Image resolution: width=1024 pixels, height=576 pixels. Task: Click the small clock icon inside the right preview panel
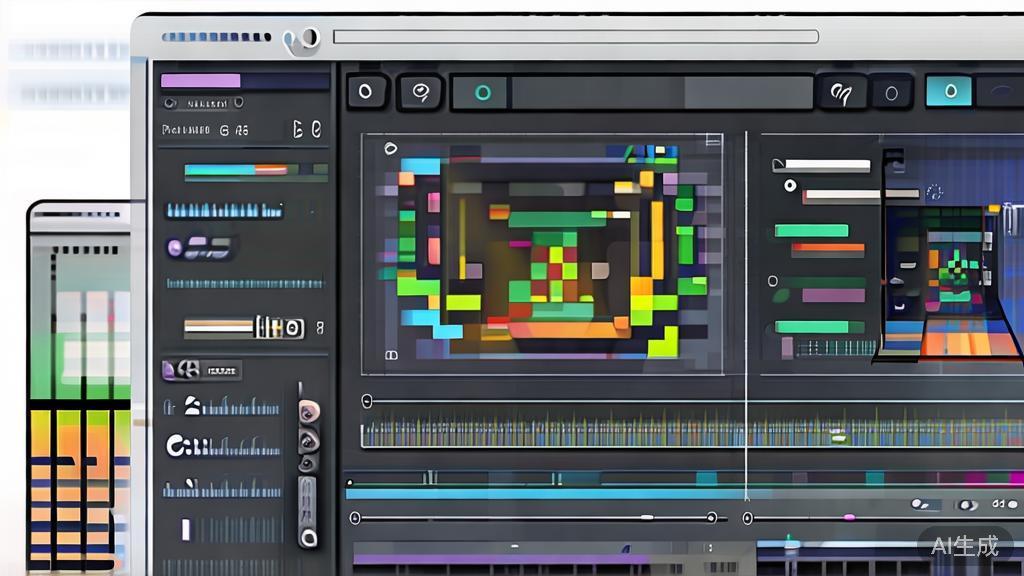934,193
